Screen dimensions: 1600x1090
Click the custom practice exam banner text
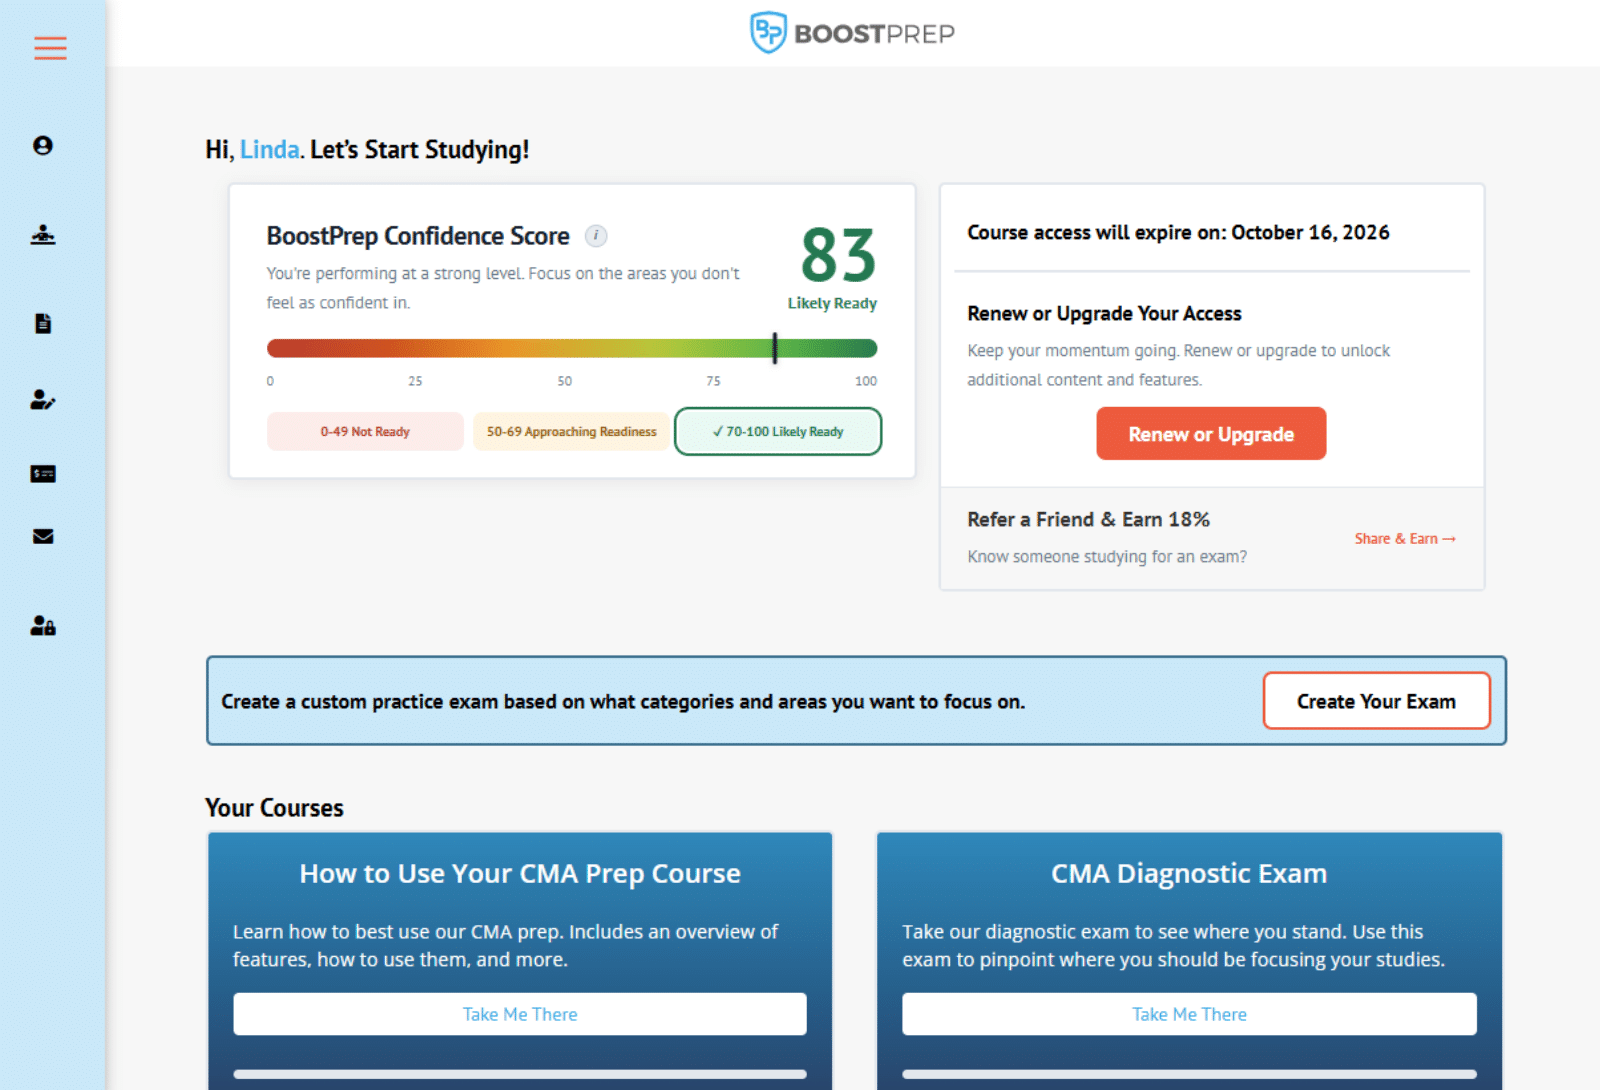[623, 702]
